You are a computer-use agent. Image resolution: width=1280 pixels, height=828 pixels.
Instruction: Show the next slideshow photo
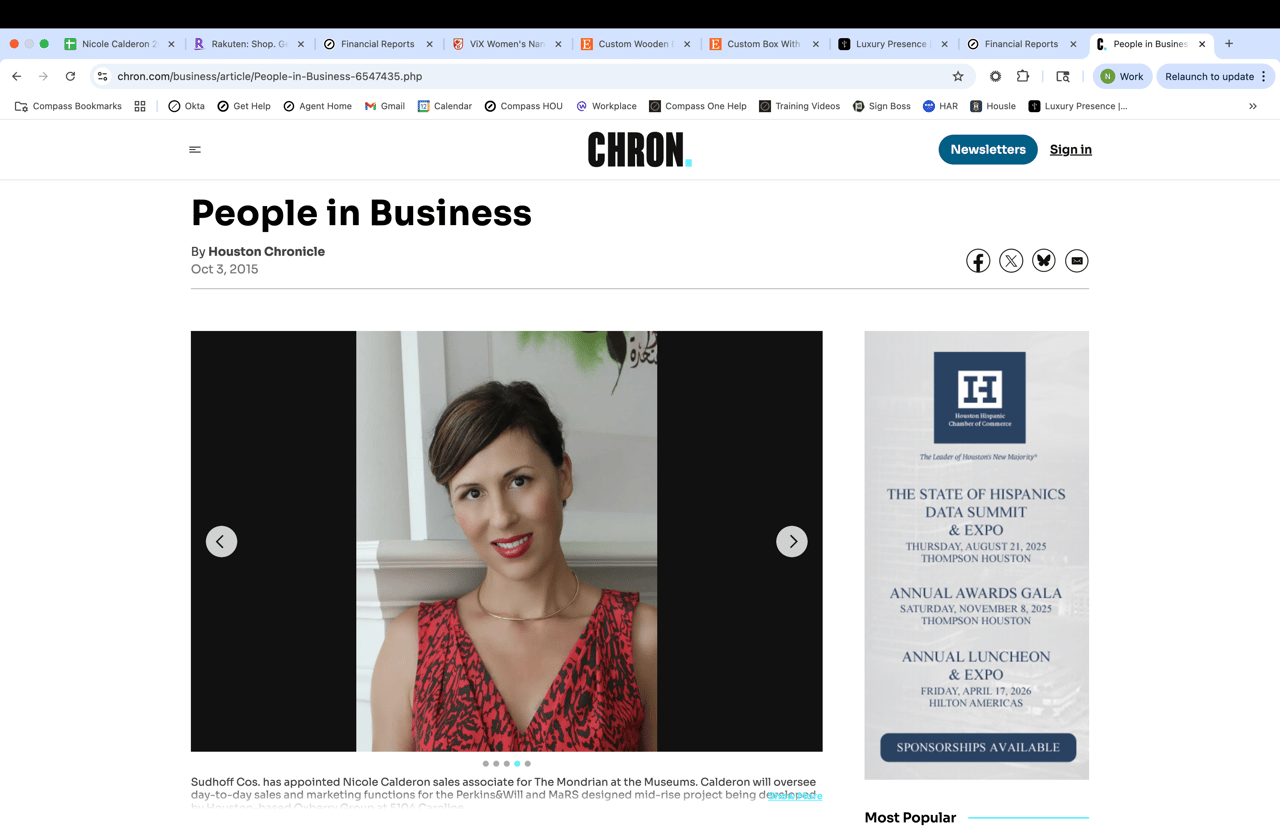792,541
